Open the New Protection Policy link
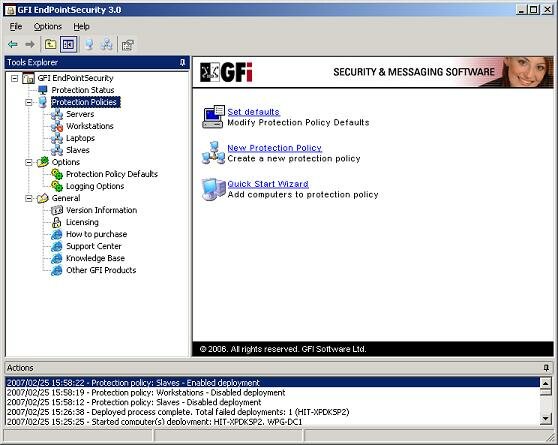This screenshot has width=558, height=445. point(274,148)
